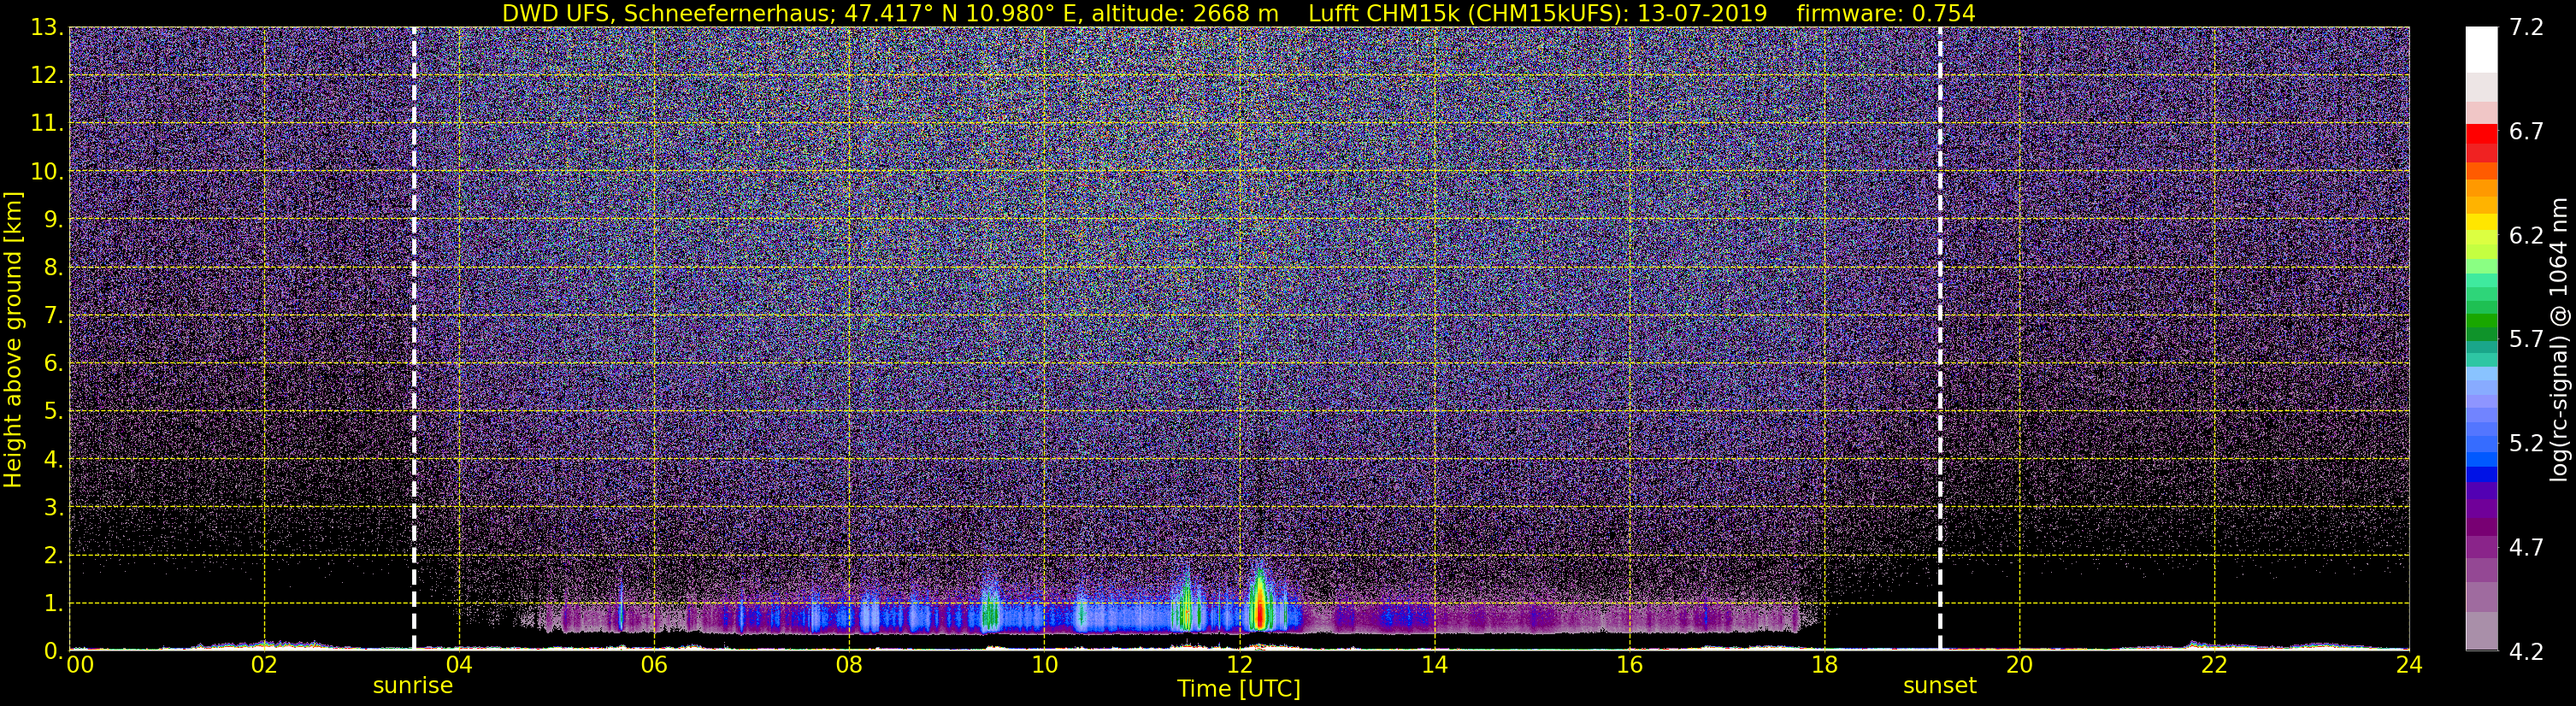Click the time axis tick label 10
Image resolution: width=2576 pixels, height=706 pixels.
pos(1044,666)
